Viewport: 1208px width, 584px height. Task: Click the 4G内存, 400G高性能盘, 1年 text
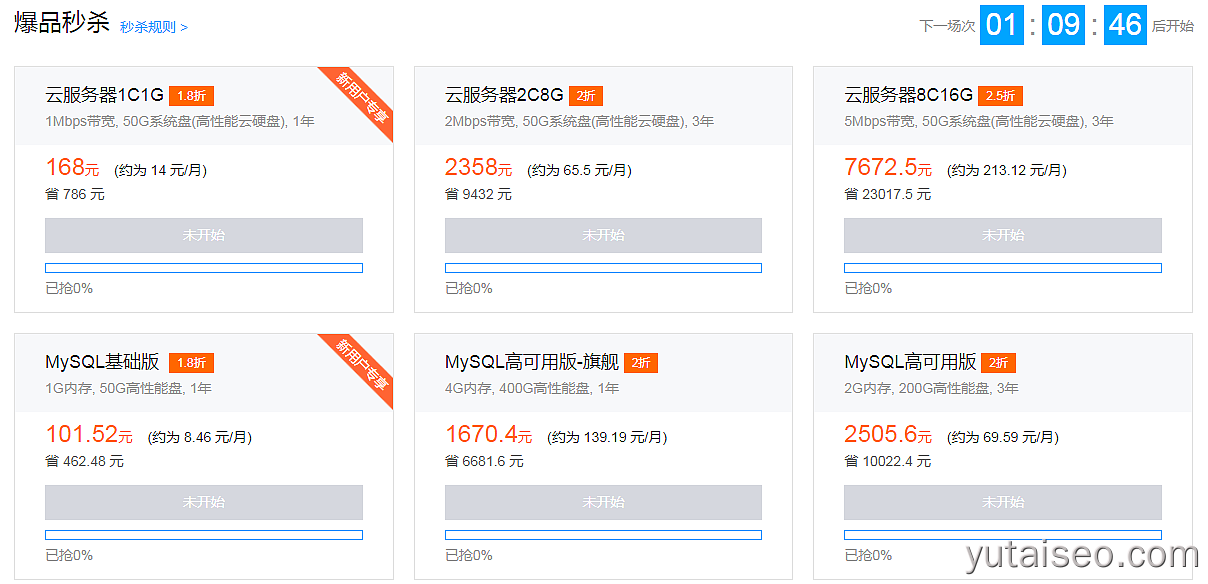point(532,388)
